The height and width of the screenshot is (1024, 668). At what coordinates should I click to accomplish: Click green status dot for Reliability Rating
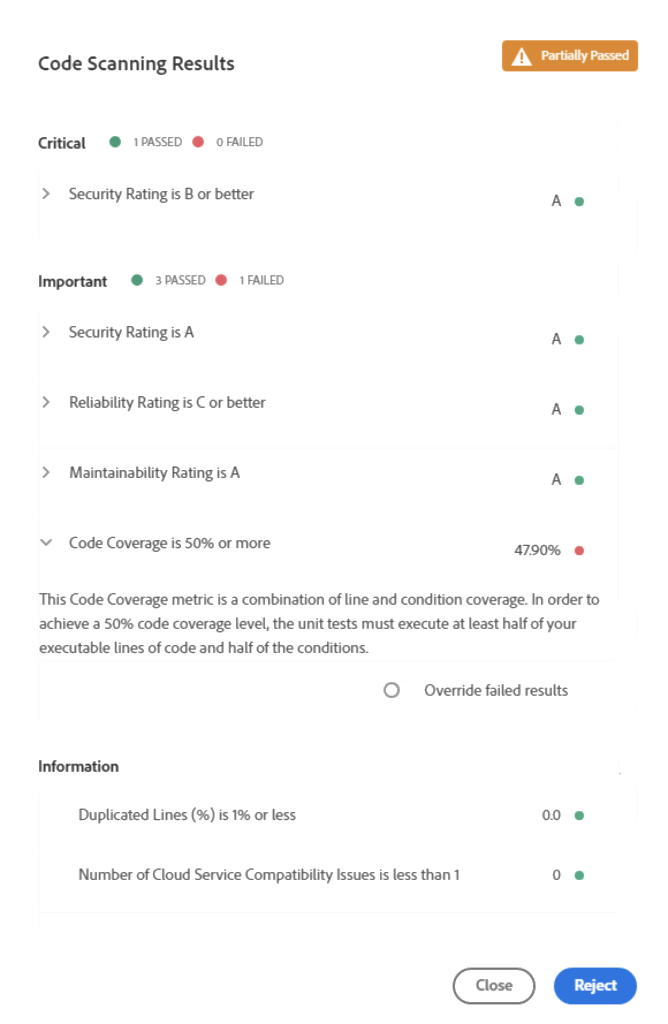click(x=579, y=410)
